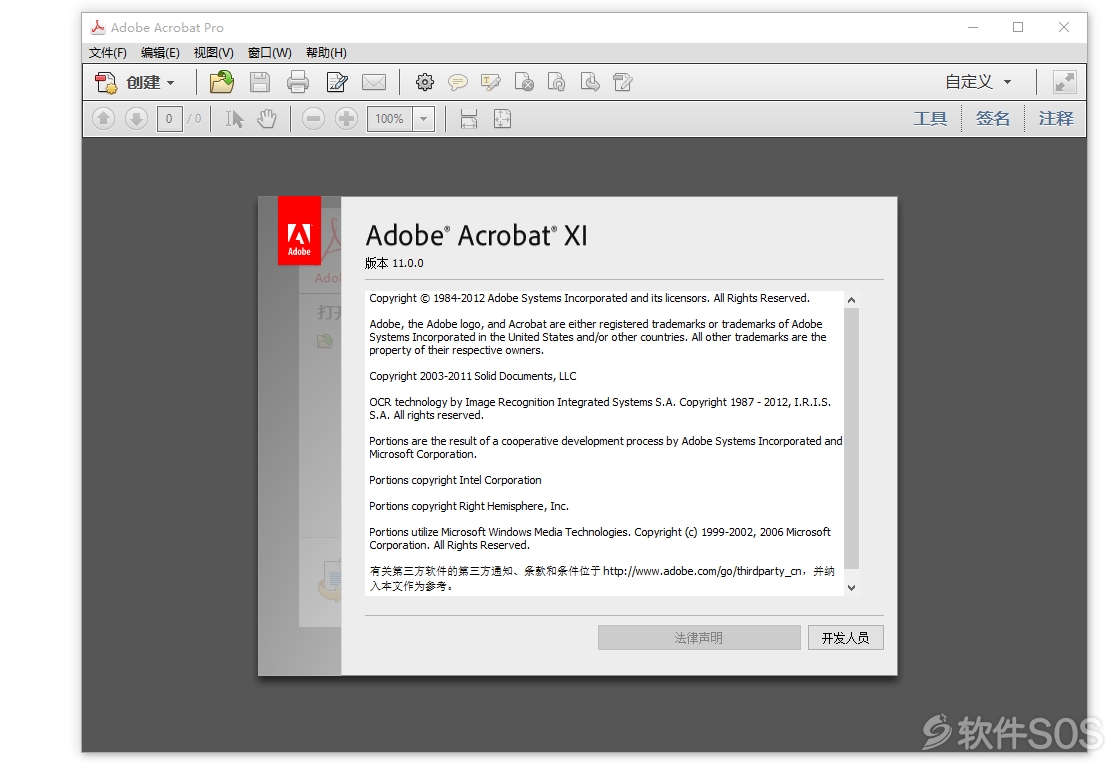
Task: Click the 法律声明 button
Action: pos(699,638)
